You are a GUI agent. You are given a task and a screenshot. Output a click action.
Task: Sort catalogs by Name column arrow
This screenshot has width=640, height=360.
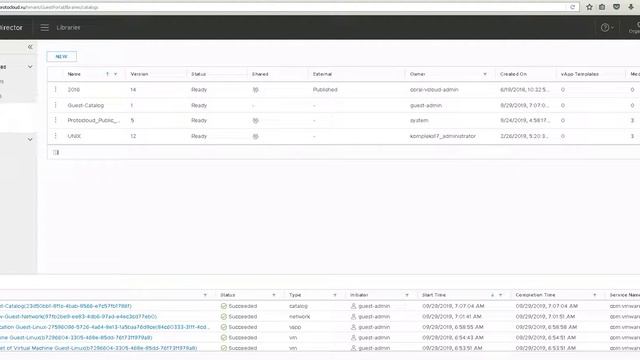coord(107,74)
